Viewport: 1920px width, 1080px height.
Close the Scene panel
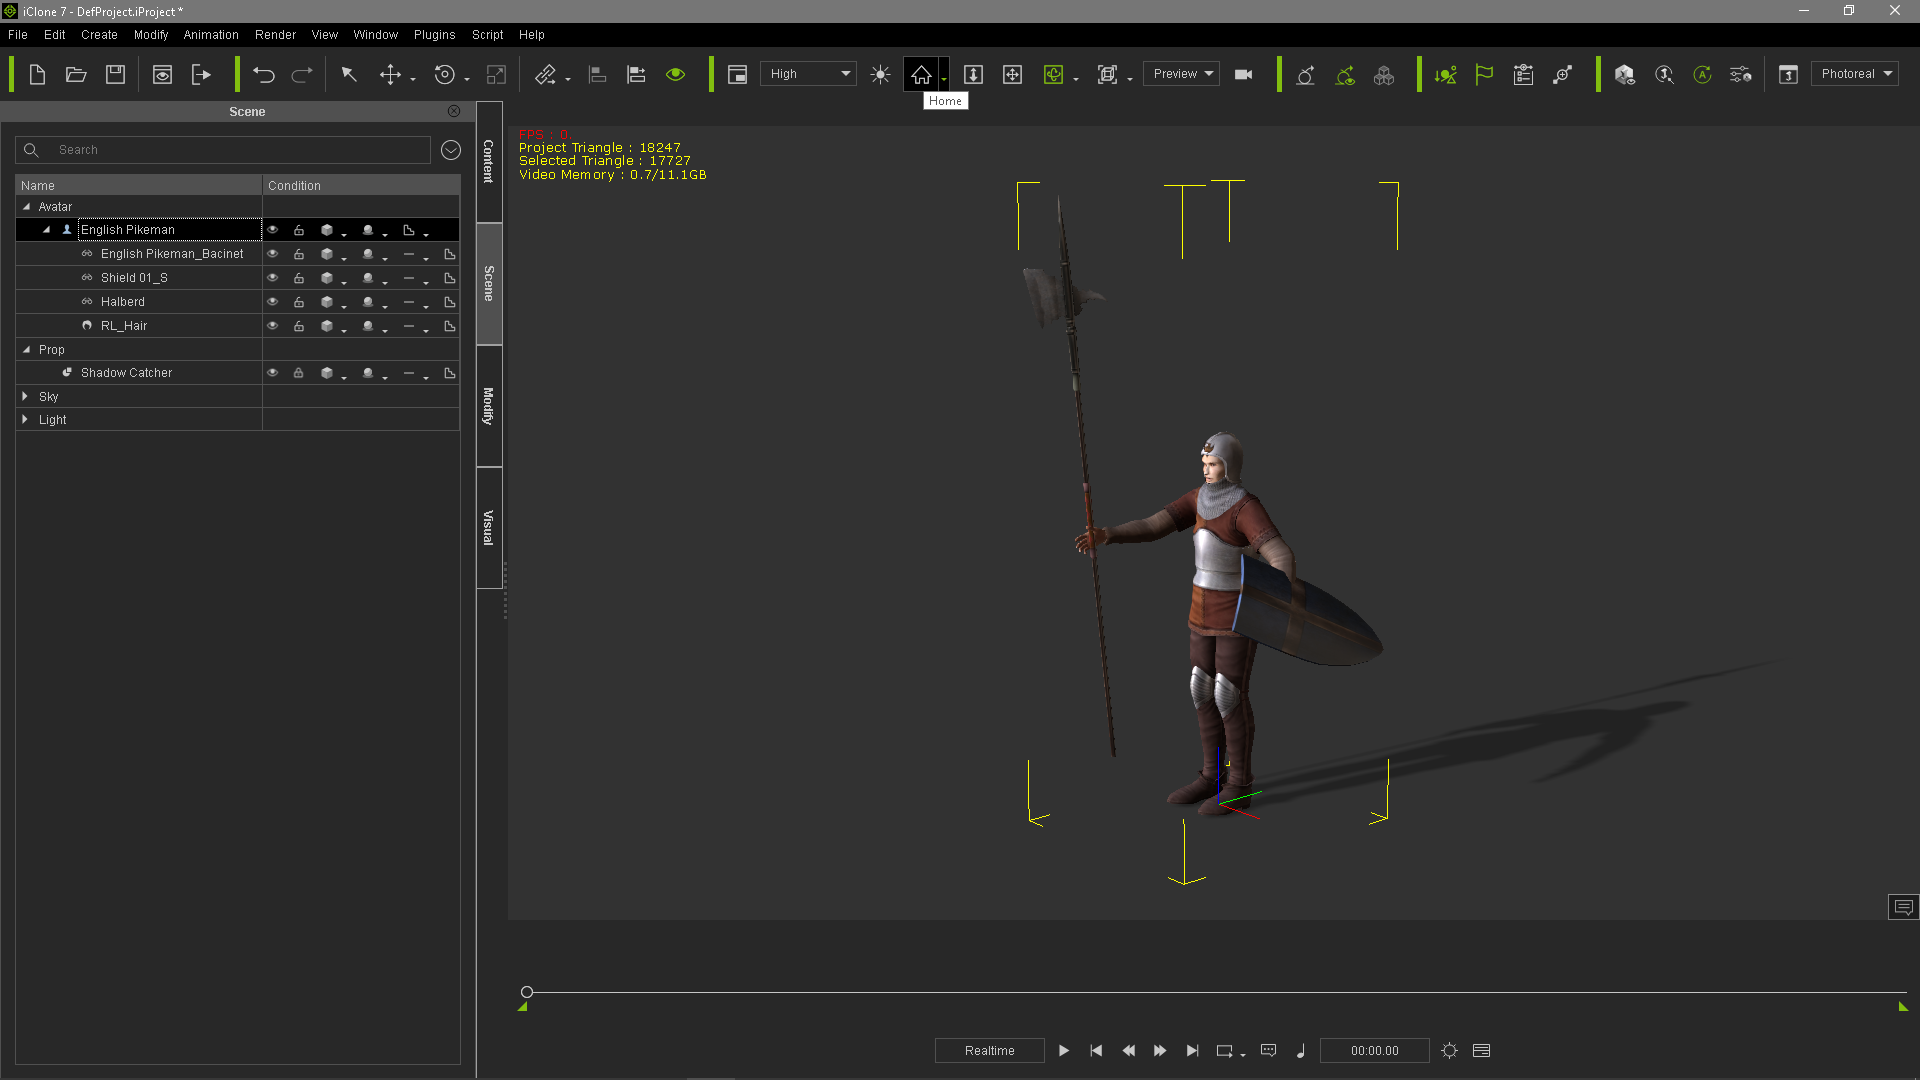(x=454, y=111)
